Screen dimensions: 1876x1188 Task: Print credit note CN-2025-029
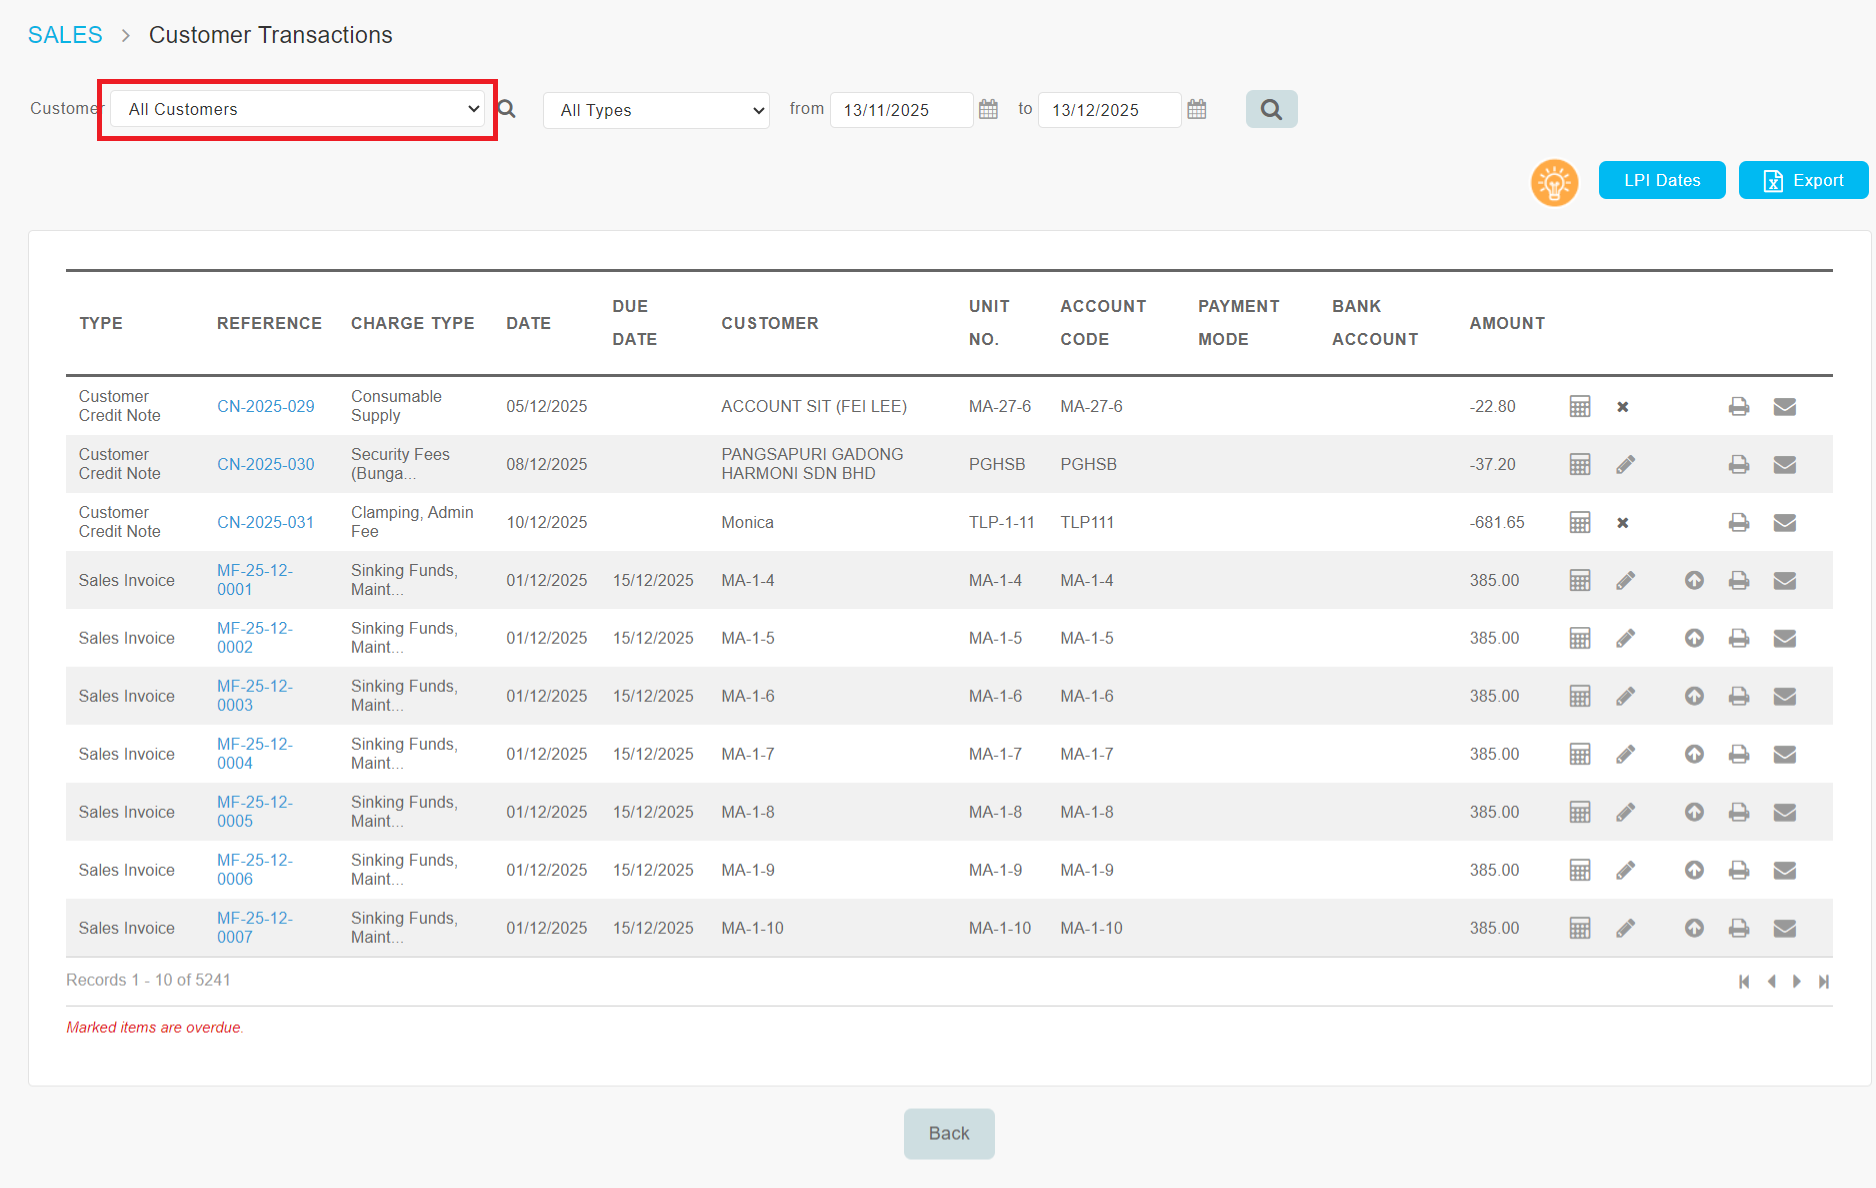pyautogui.click(x=1739, y=406)
